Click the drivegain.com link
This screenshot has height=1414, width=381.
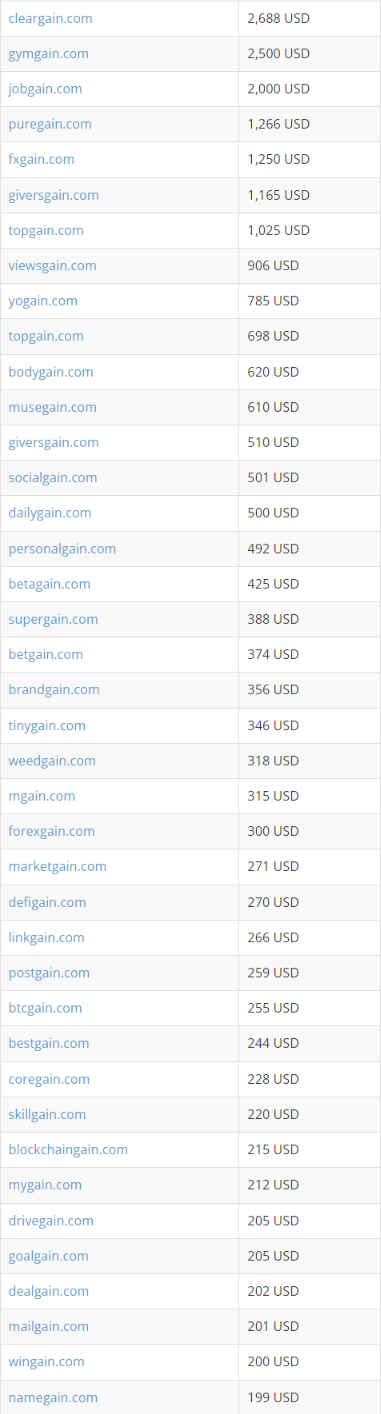[51, 1220]
